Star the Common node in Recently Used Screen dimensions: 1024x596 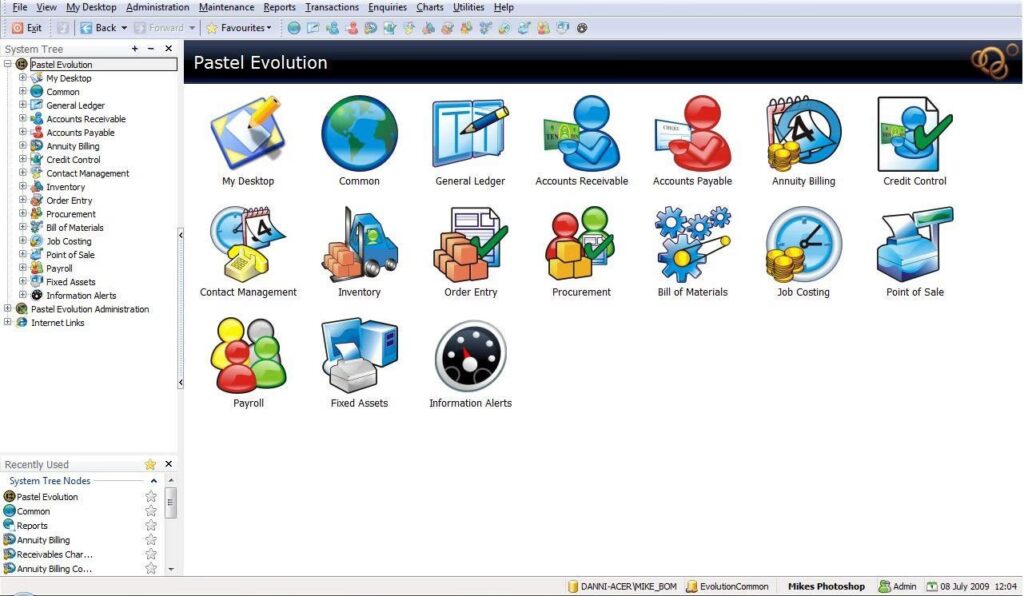151,511
